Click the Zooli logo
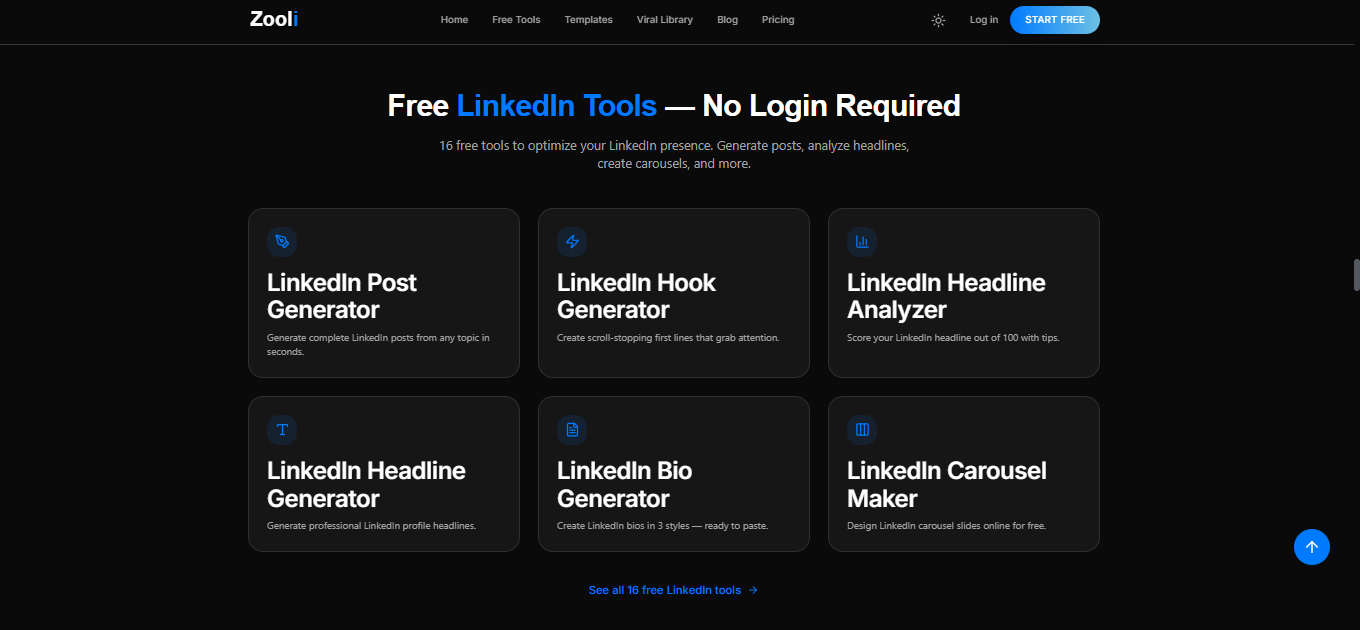The height and width of the screenshot is (630, 1360). [x=274, y=19]
